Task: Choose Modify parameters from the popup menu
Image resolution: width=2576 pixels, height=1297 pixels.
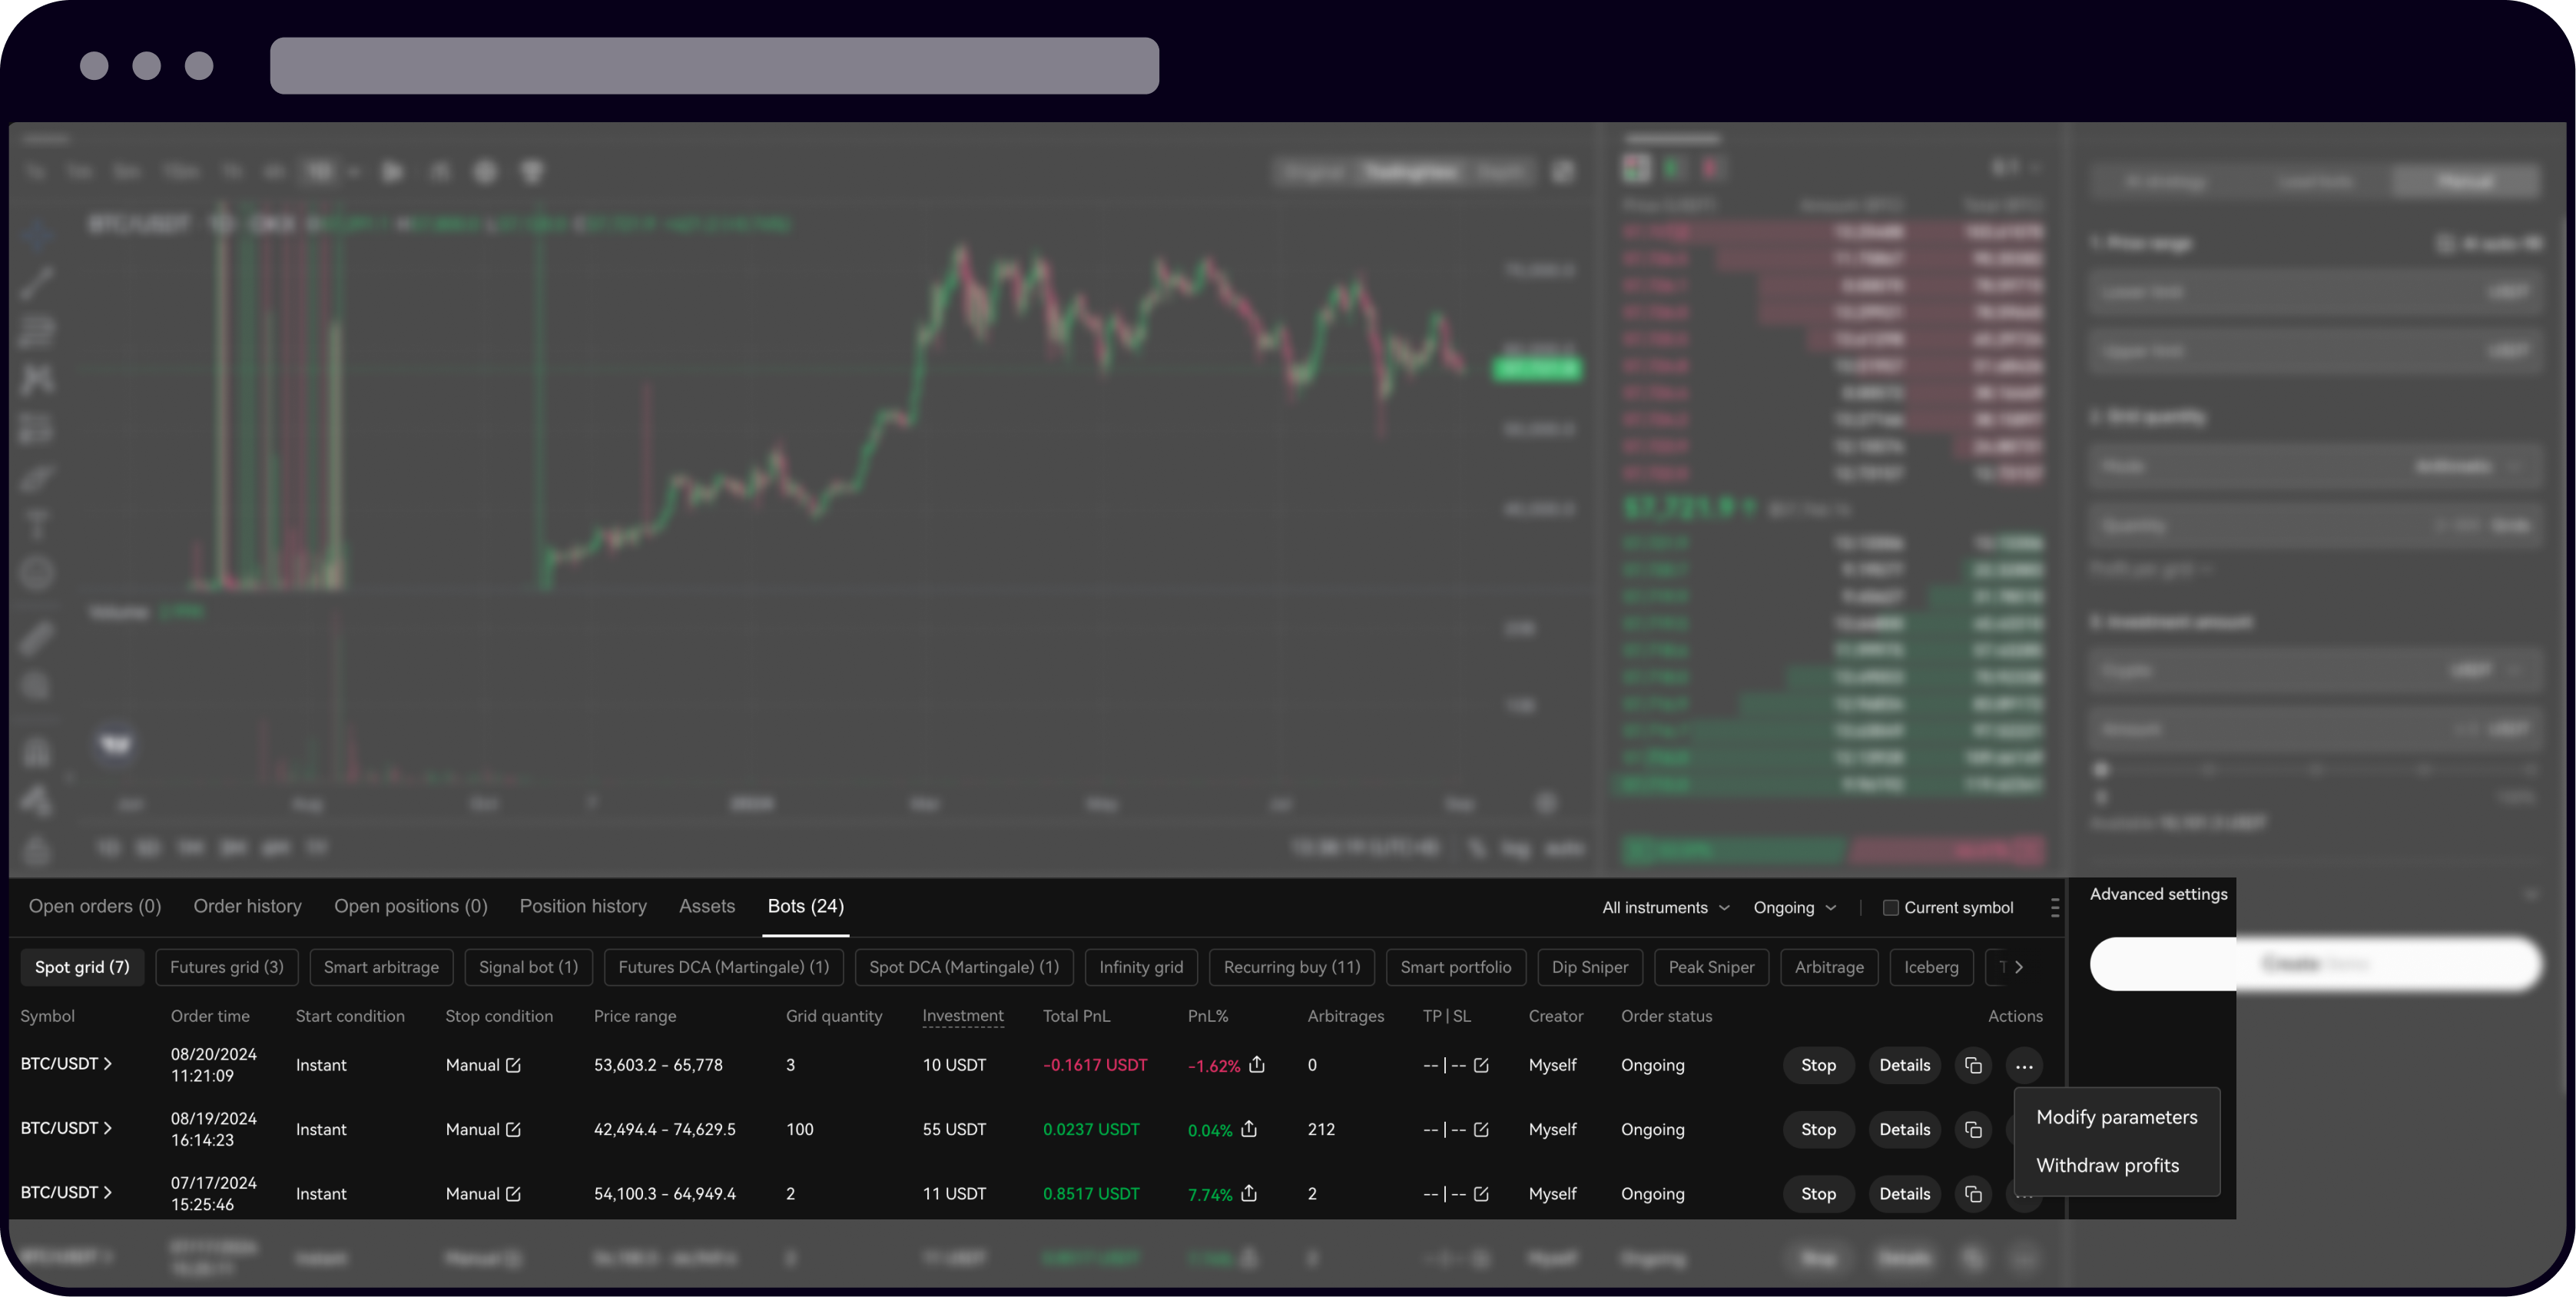Action: coord(2116,1117)
